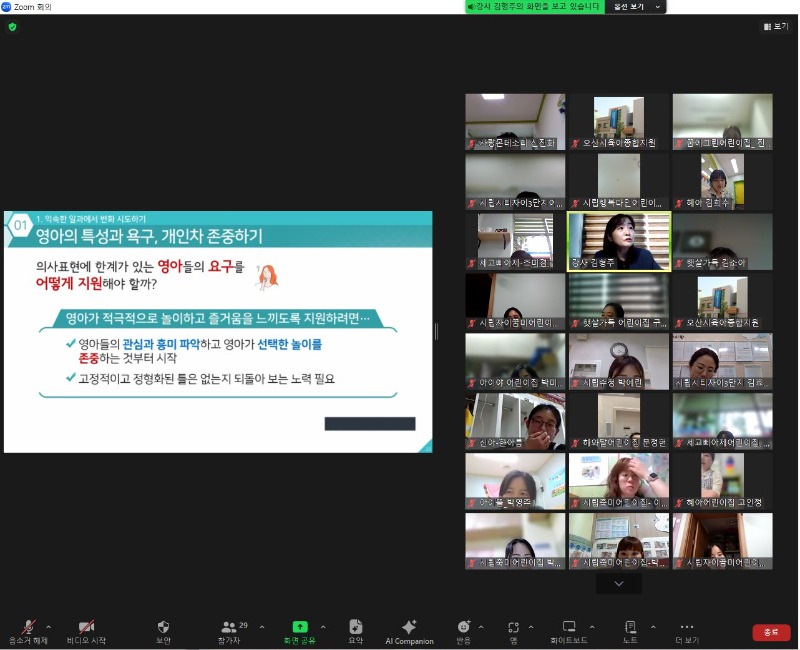Viewport: 800px width, 650px height.
Task: Open the 화이트보드 whiteboard icon
Action: click(x=569, y=627)
